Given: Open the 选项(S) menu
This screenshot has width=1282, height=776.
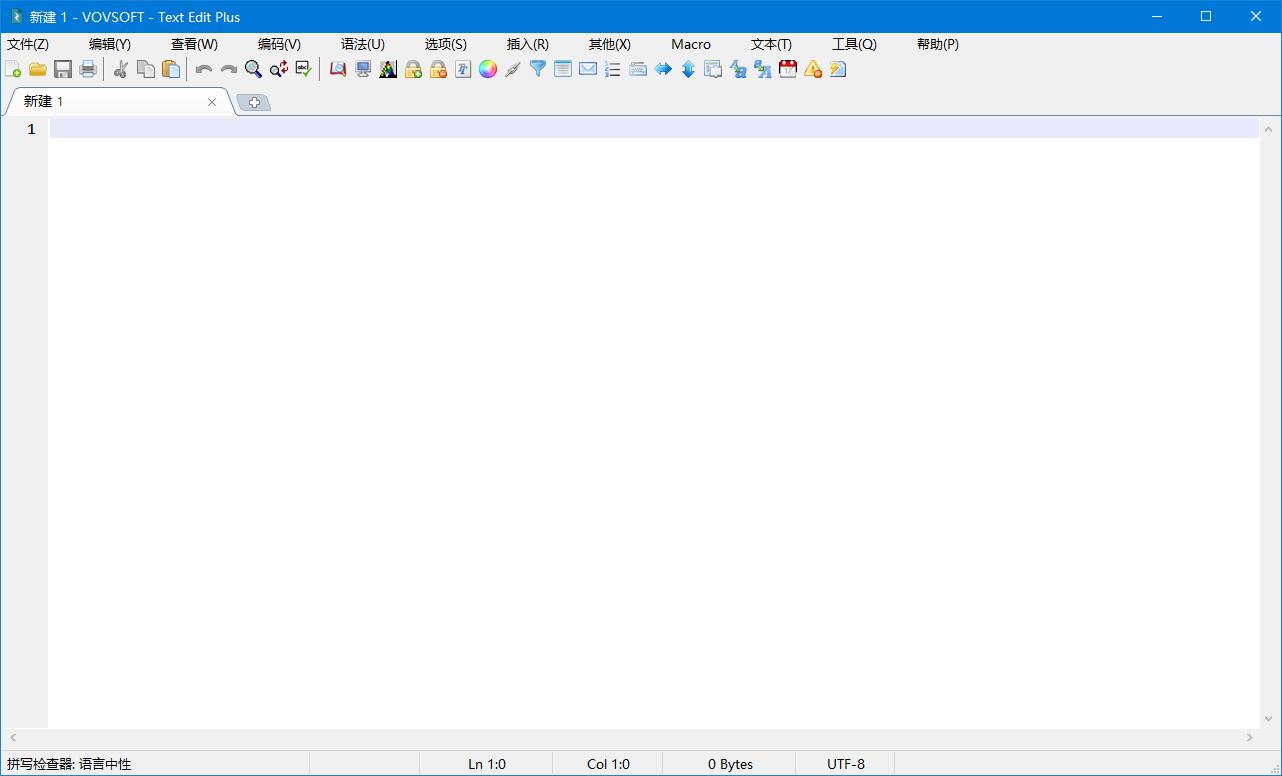Looking at the screenshot, I should coord(446,44).
